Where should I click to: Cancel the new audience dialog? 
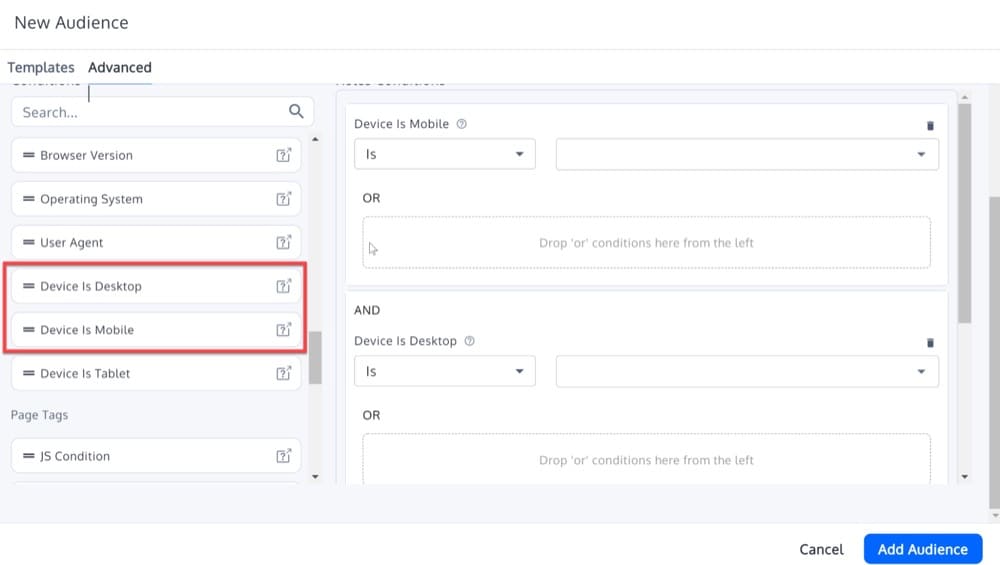(821, 549)
